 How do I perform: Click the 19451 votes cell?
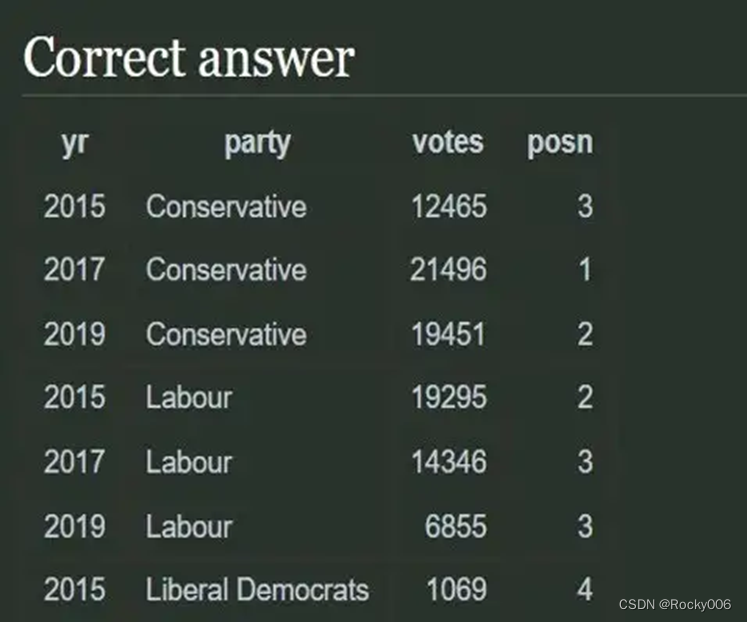(x=448, y=334)
